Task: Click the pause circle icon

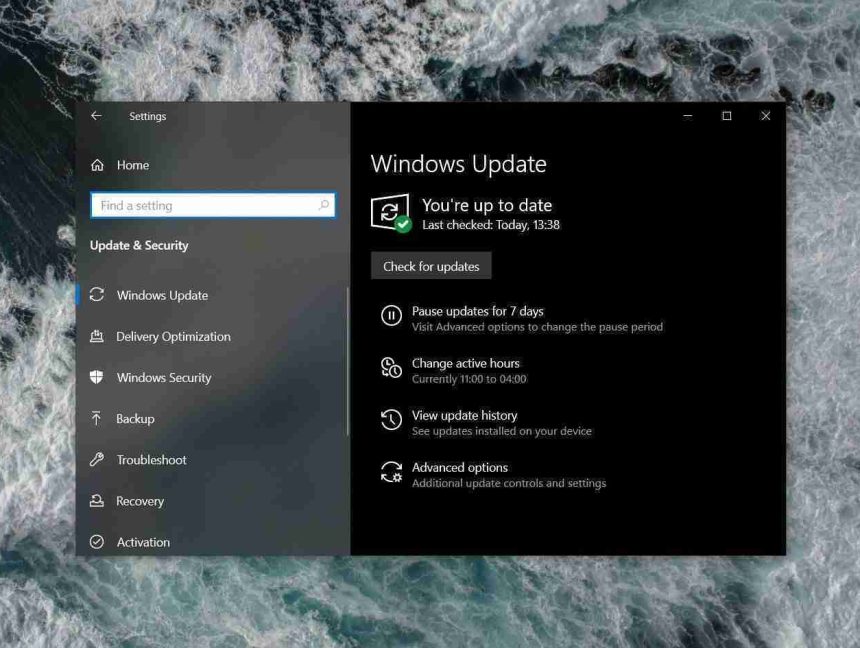Action: click(391, 315)
